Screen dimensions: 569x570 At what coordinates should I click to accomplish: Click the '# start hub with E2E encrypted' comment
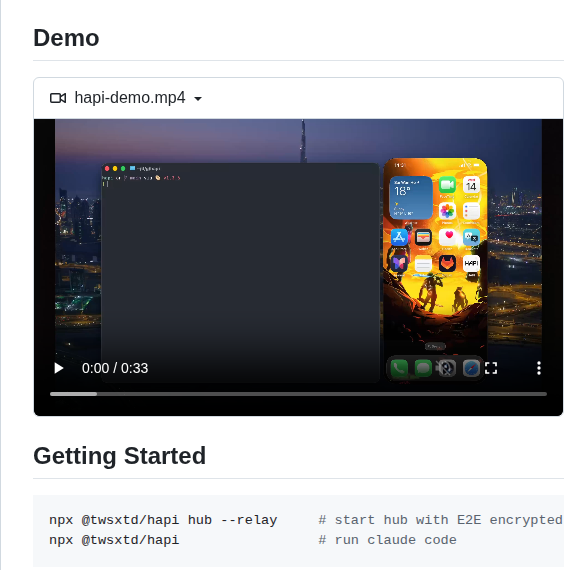click(x=441, y=520)
